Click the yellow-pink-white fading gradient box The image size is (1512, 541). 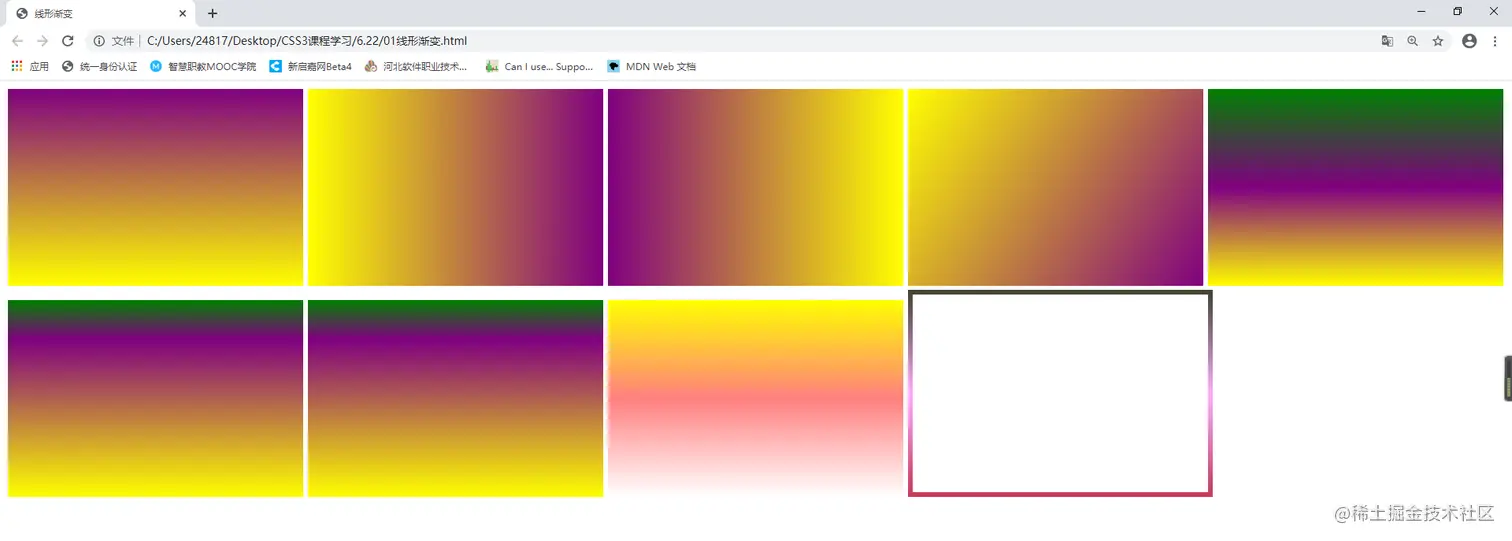pyautogui.click(x=755, y=398)
